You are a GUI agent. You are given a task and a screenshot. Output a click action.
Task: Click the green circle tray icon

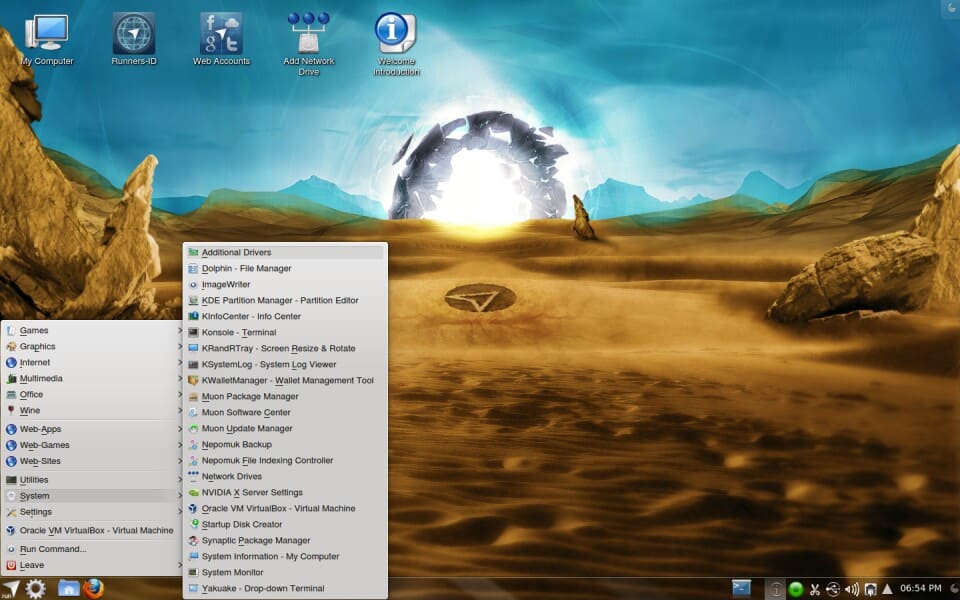click(x=795, y=590)
